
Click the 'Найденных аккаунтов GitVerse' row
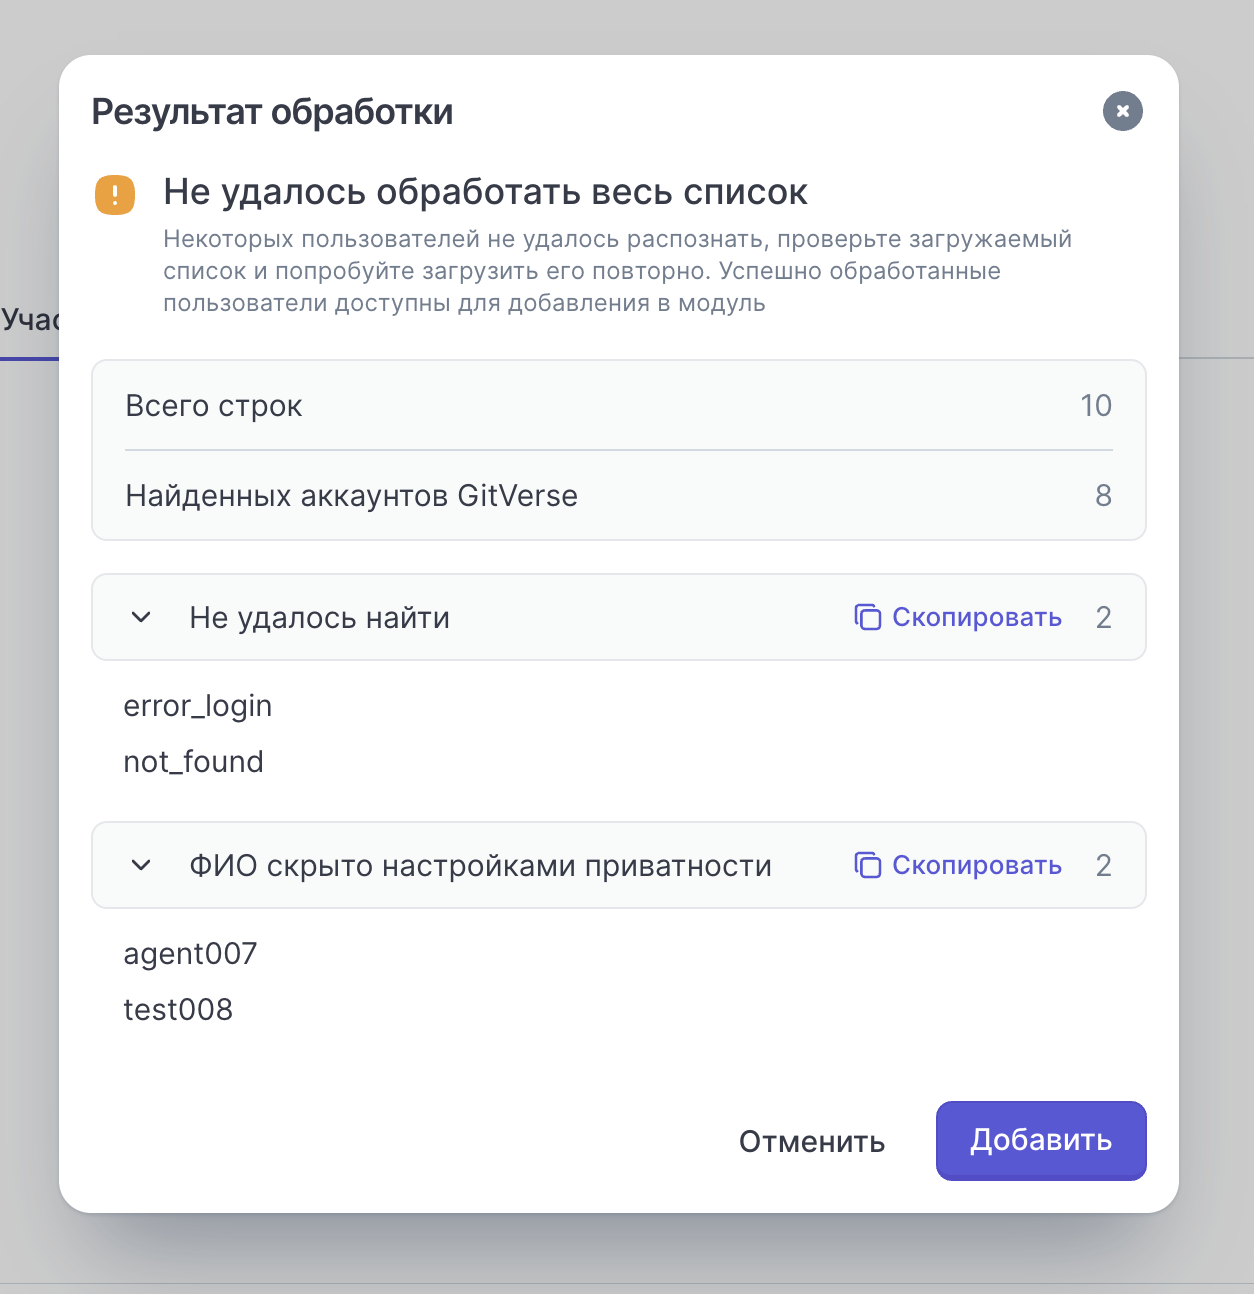(x=618, y=496)
